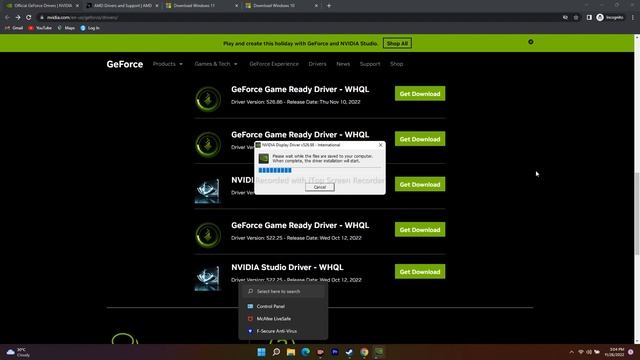
Task: Select F-Secure Anti-Virus from popup menu
Action: [283, 331]
